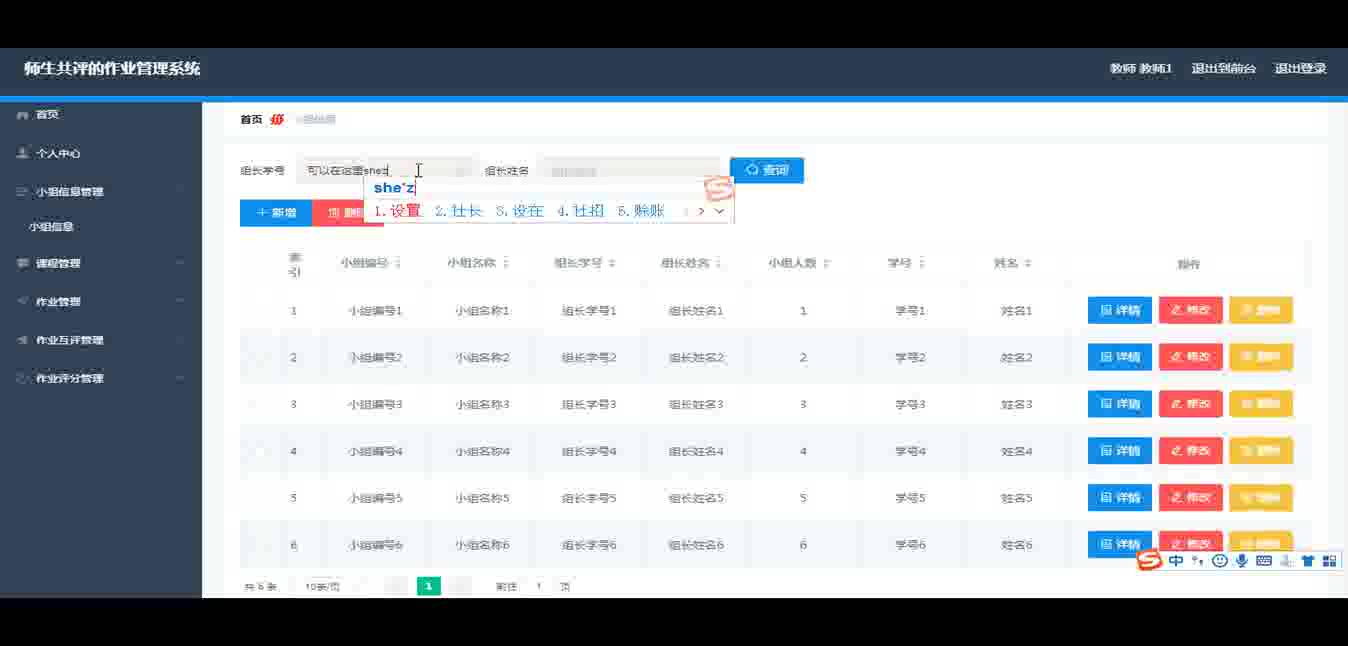Expand the 课程管理 sidebar menu
The image size is (1348, 646).
[100, 264]
